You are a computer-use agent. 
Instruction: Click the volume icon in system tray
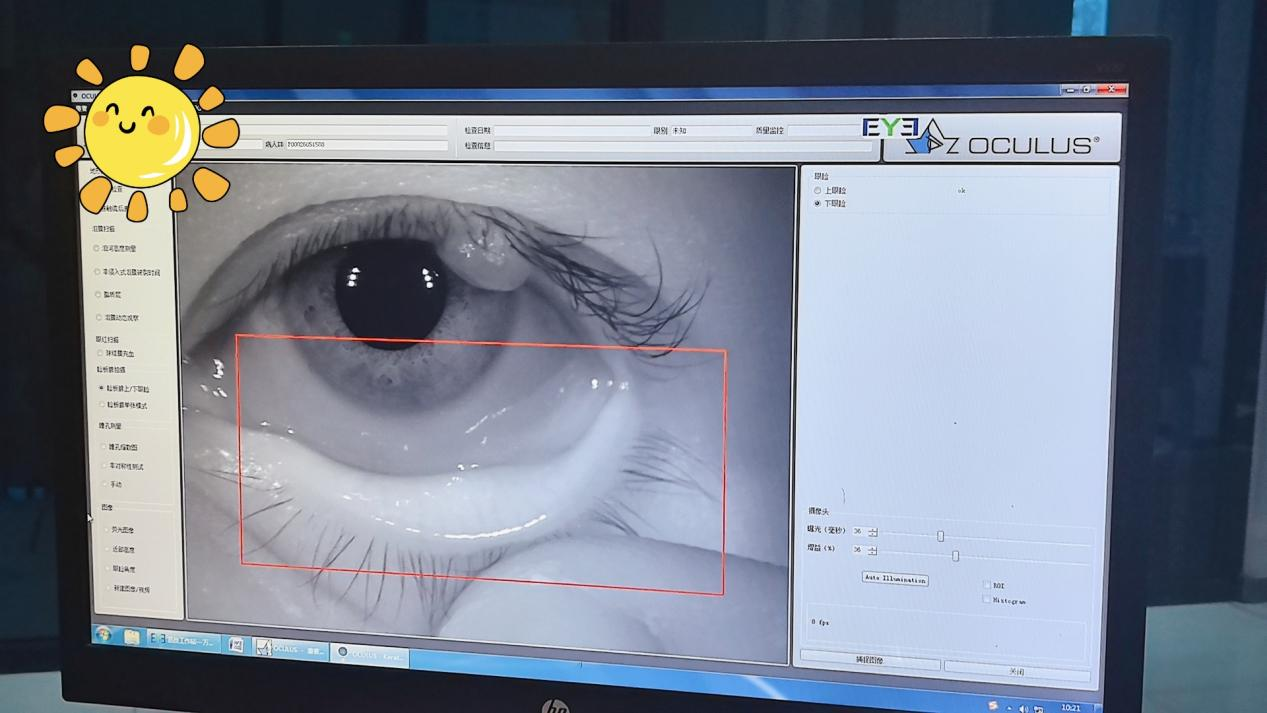pyautogui.click(x=1023, y=709)
